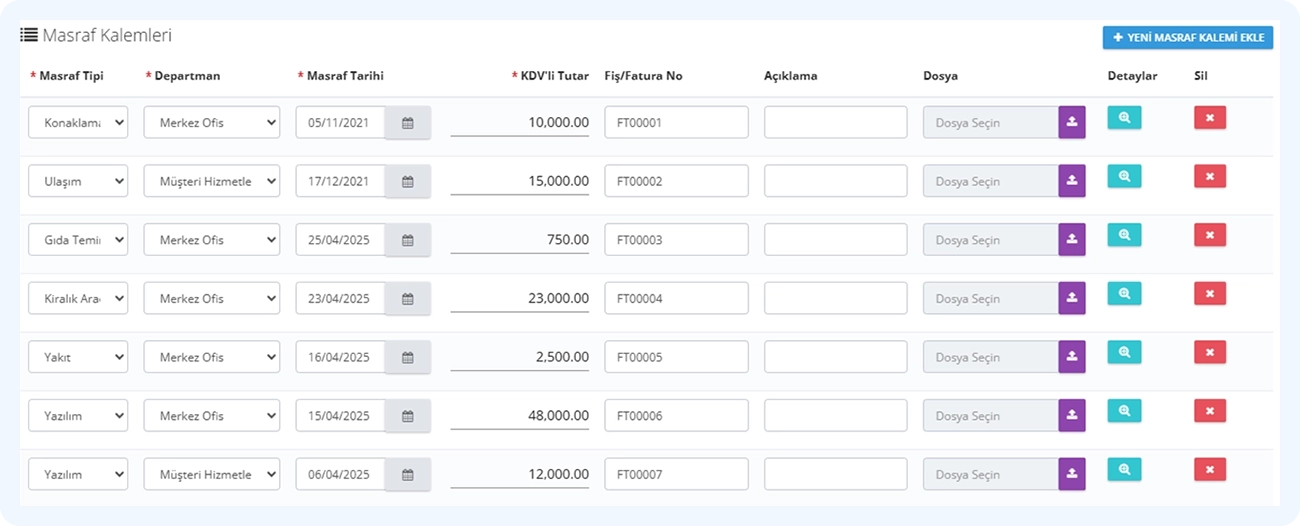
Task: Click Dosya Seçin field for FT00003
Action: 991,240
